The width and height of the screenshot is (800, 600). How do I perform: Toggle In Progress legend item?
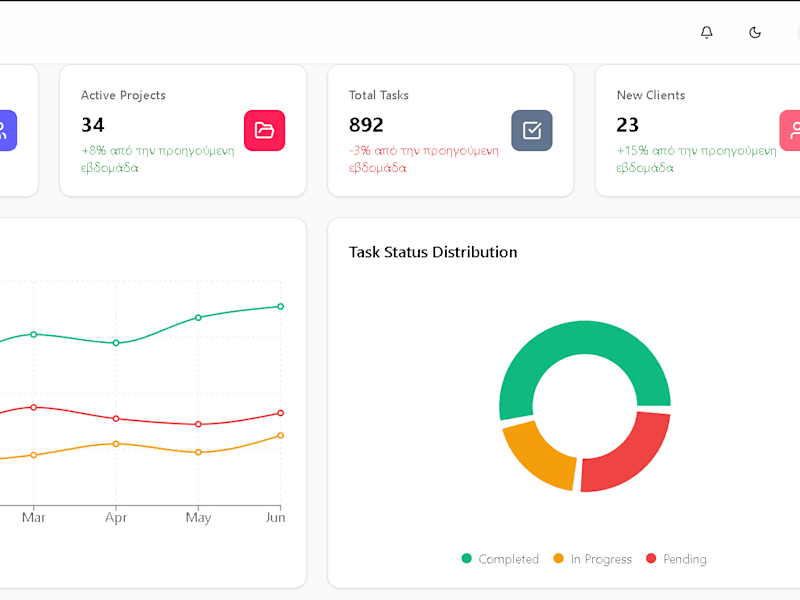pyautogui.click(x=592, y=559)
